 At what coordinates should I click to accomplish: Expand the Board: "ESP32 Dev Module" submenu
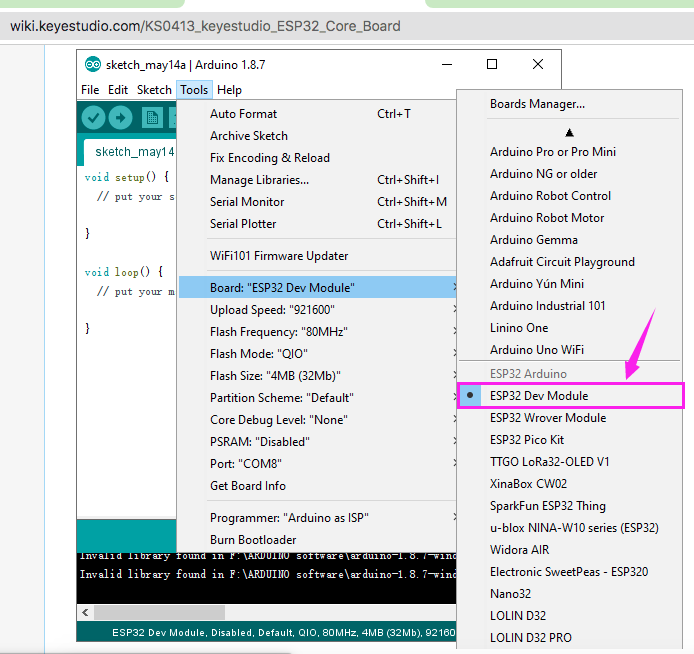click(317, 288)
